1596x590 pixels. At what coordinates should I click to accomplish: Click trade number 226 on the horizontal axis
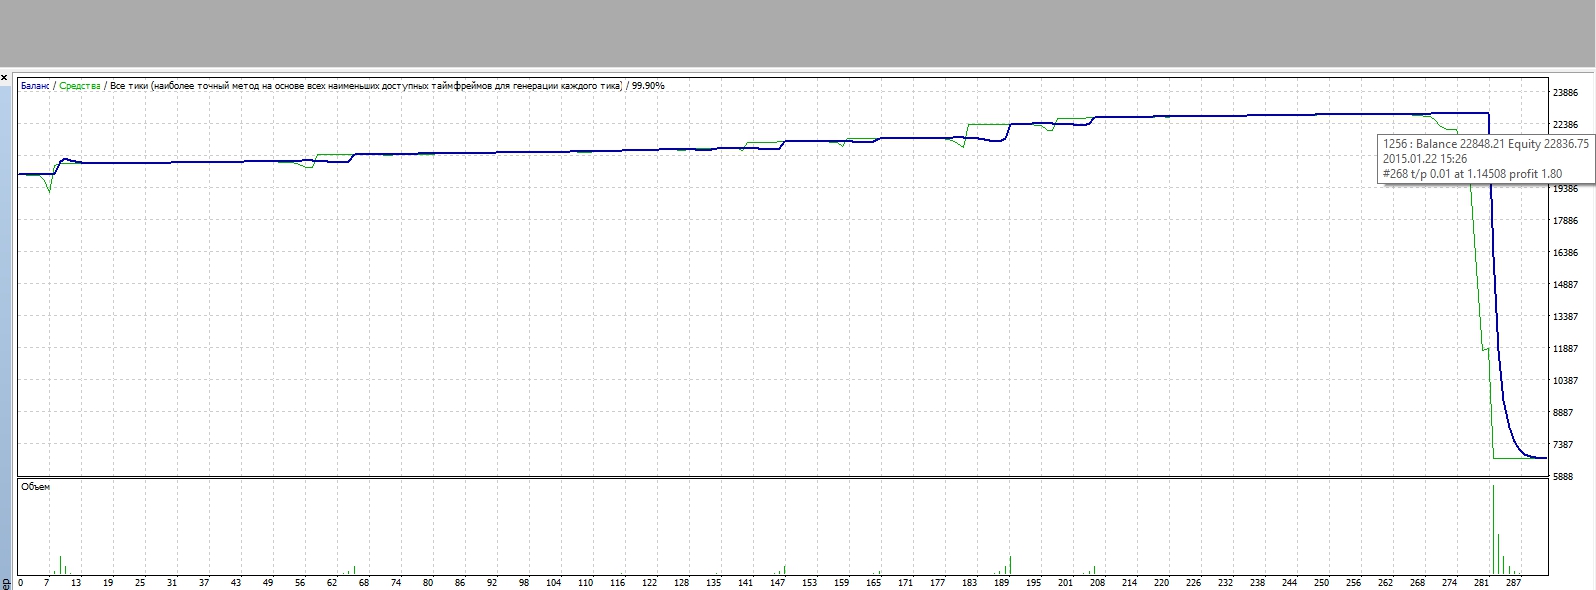1193,583
